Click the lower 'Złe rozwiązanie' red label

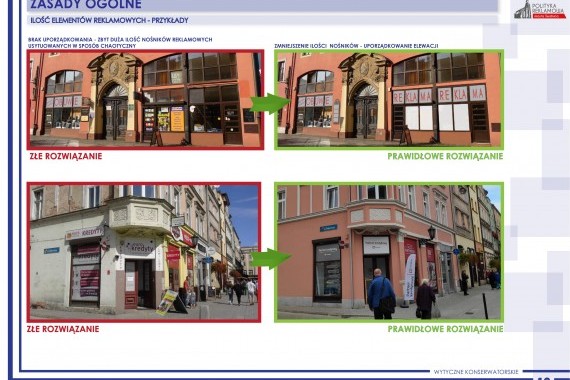[63, 329]
